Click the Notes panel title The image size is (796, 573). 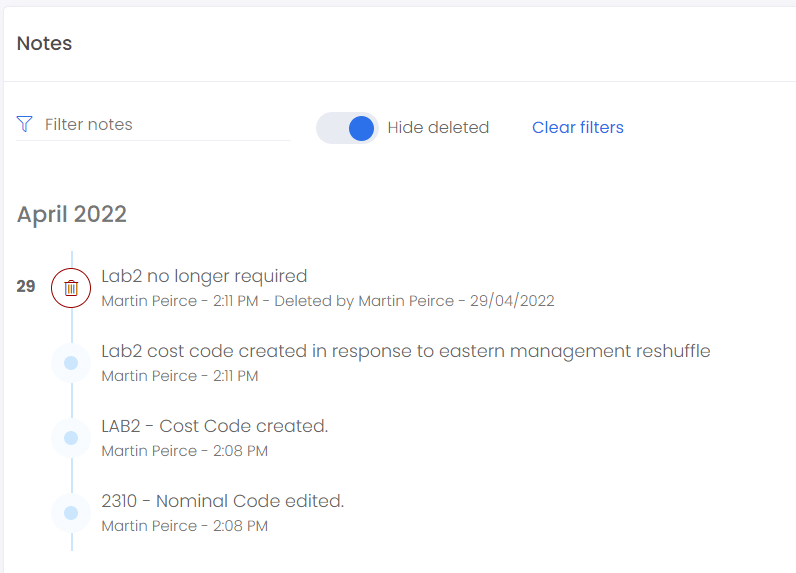coord(44,43)
